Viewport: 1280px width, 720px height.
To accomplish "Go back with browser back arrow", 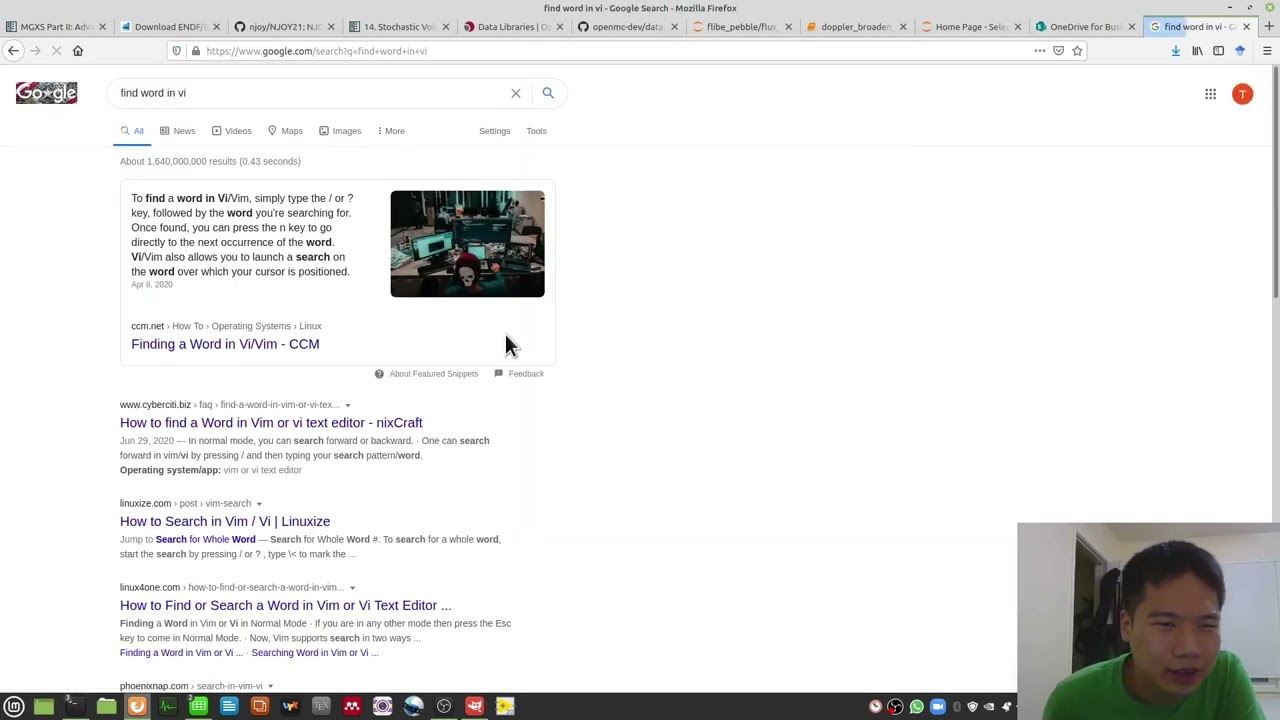I will 14,51.
